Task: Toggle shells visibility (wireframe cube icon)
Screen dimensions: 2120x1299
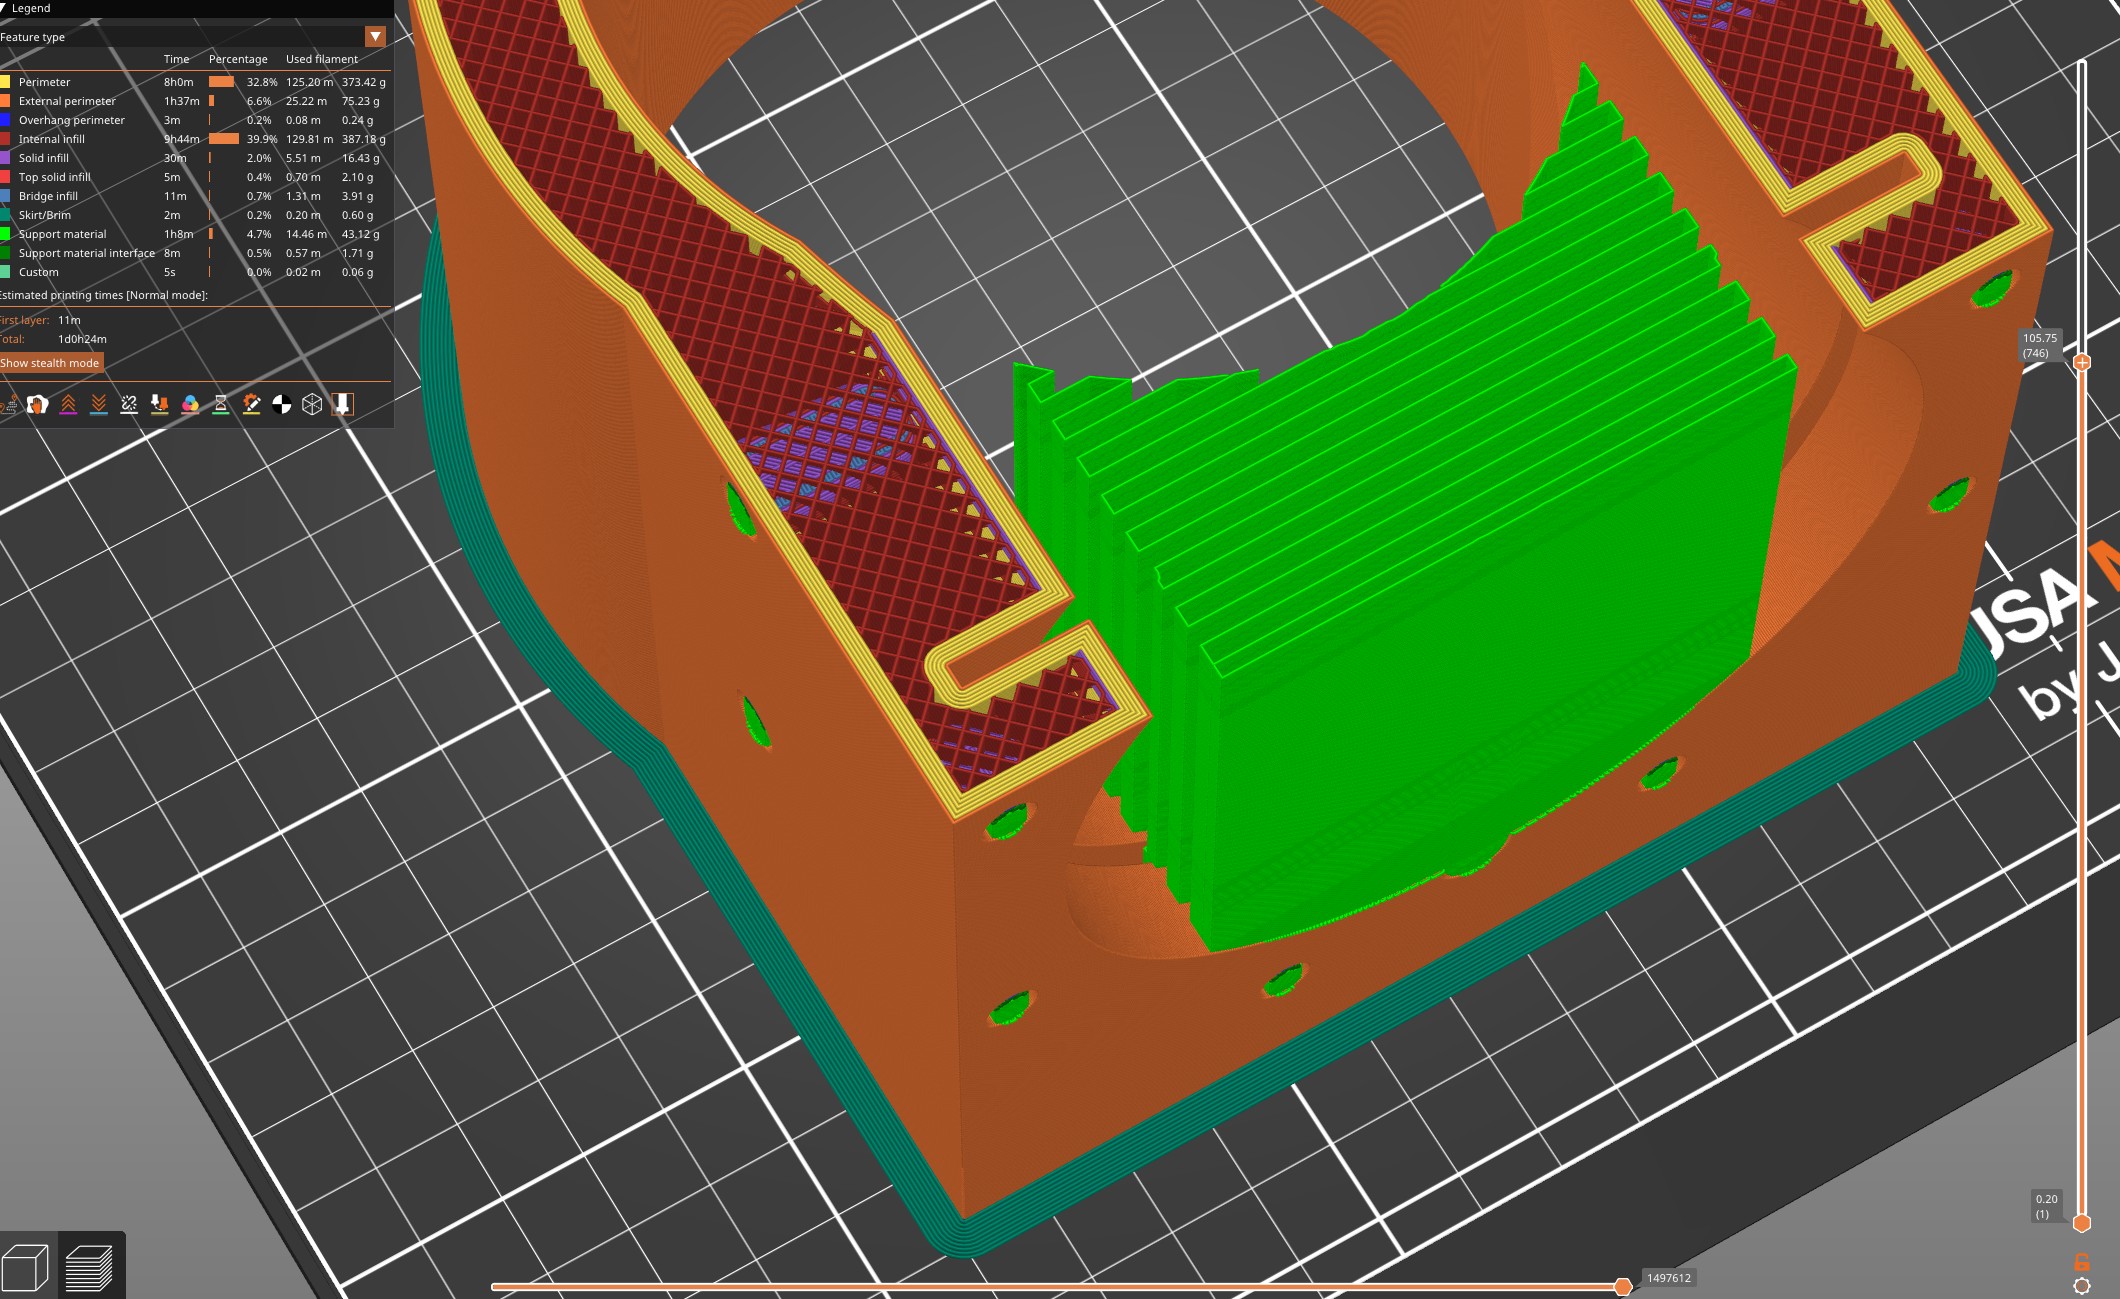Action: (x=312, y=404)
